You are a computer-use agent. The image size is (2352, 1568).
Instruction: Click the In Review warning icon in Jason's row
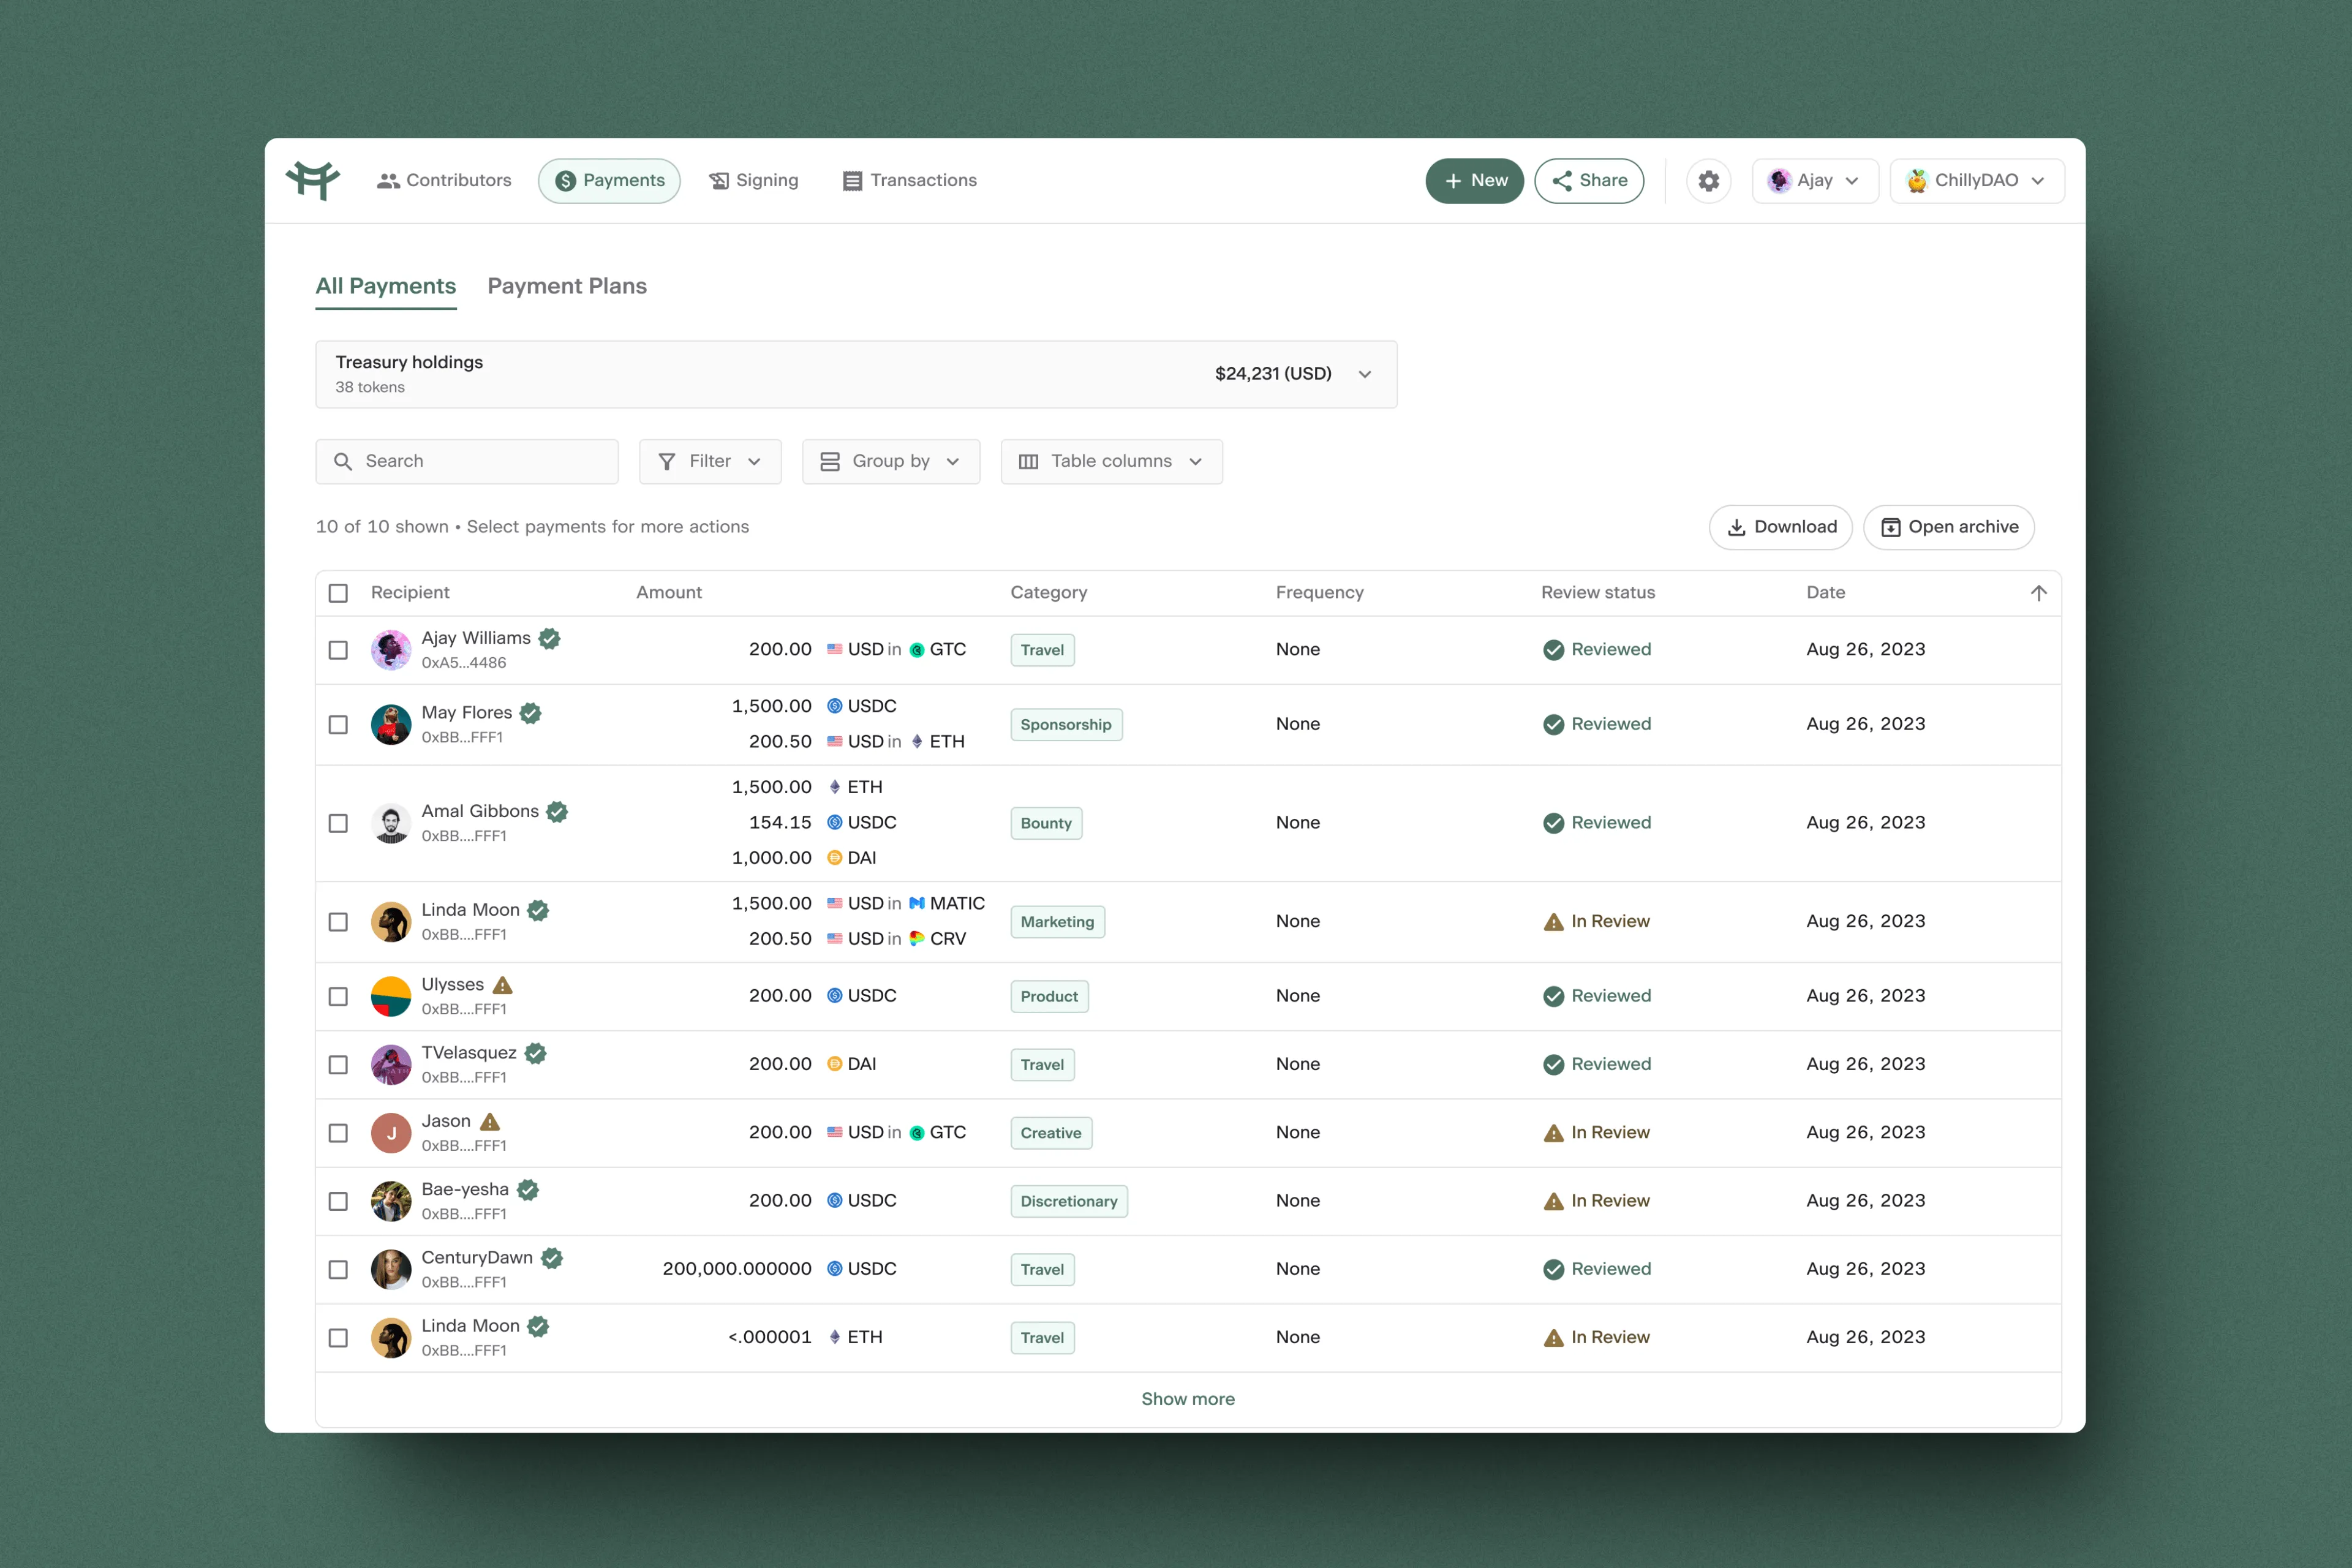pyautogui.click(x=1553, y=1133)
